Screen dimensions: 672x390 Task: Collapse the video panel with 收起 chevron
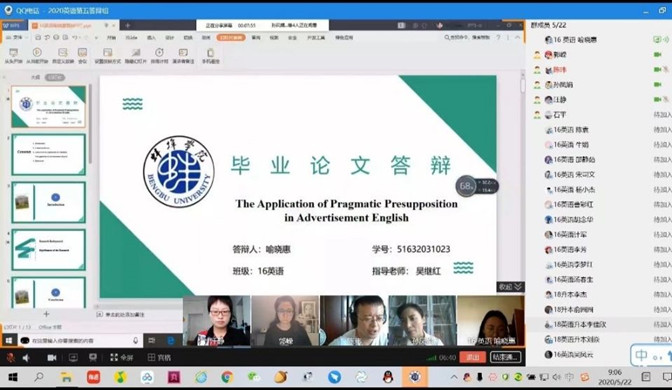[x=510, y=287]
